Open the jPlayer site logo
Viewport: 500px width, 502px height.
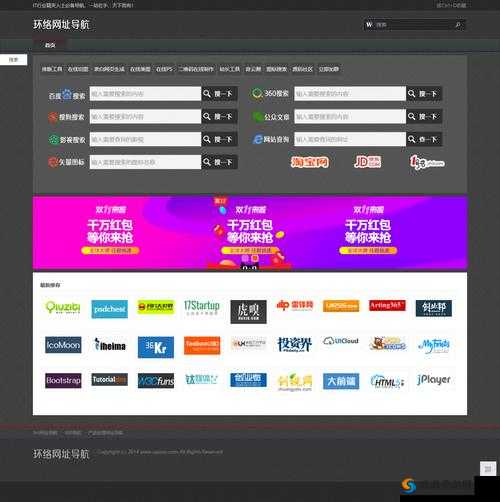(x=434, y=380)
